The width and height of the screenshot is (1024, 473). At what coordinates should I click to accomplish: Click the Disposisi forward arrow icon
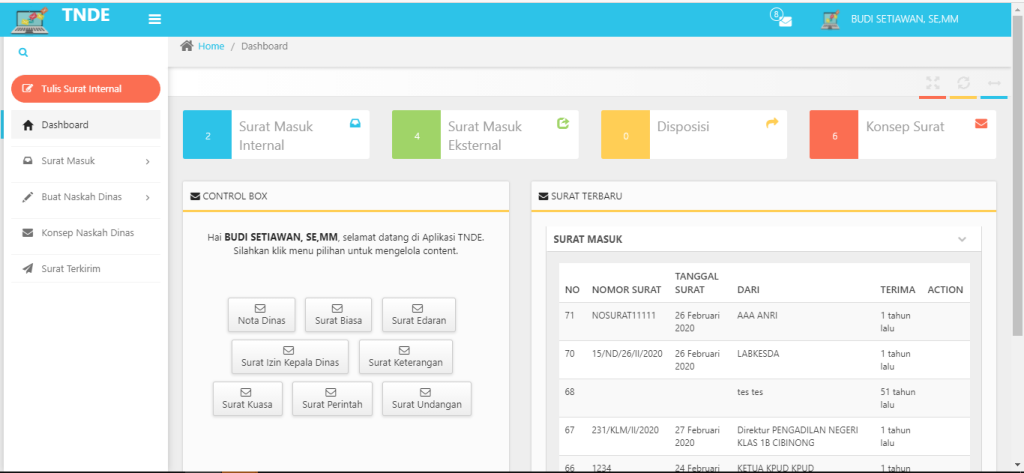pyautogui.click(x=771, y=124)
